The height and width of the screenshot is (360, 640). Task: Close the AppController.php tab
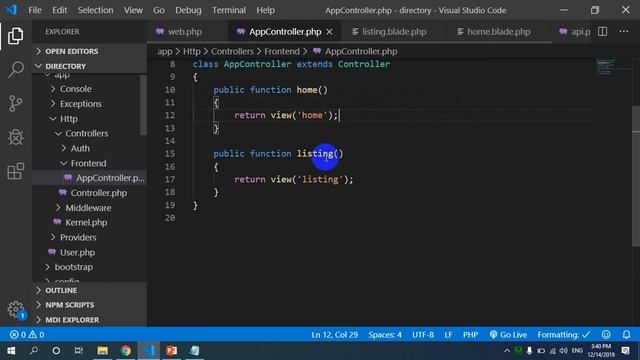[329, 32]
